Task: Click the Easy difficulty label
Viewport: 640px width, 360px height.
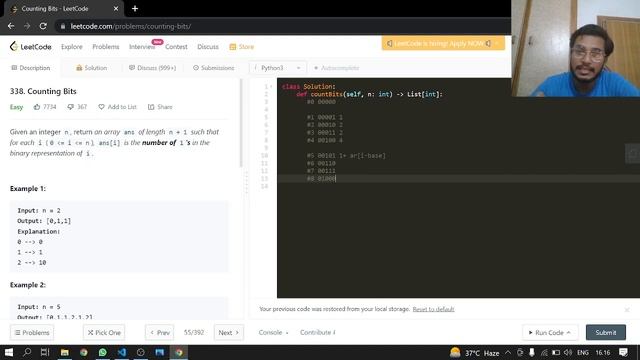Action: [x=16, y=107]
